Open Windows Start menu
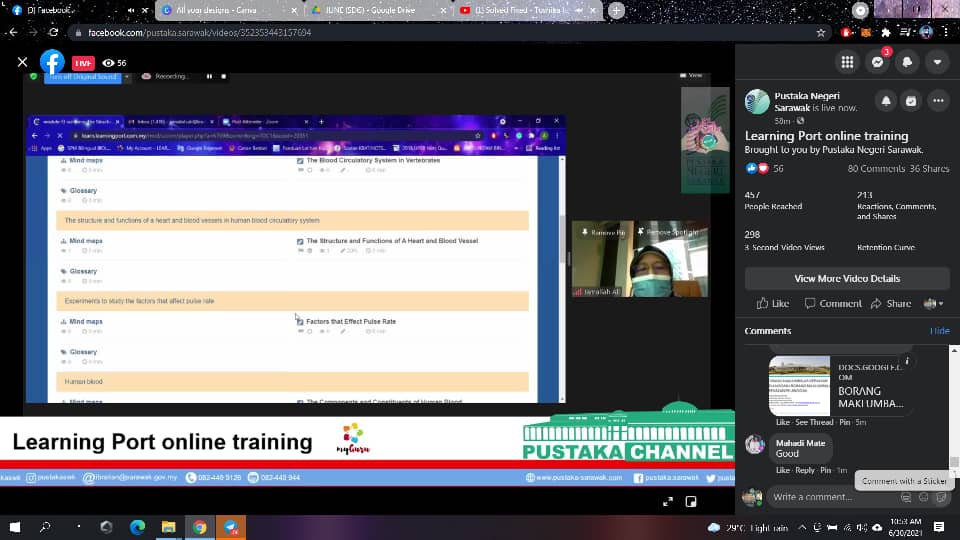 click(x=15, y=527)
